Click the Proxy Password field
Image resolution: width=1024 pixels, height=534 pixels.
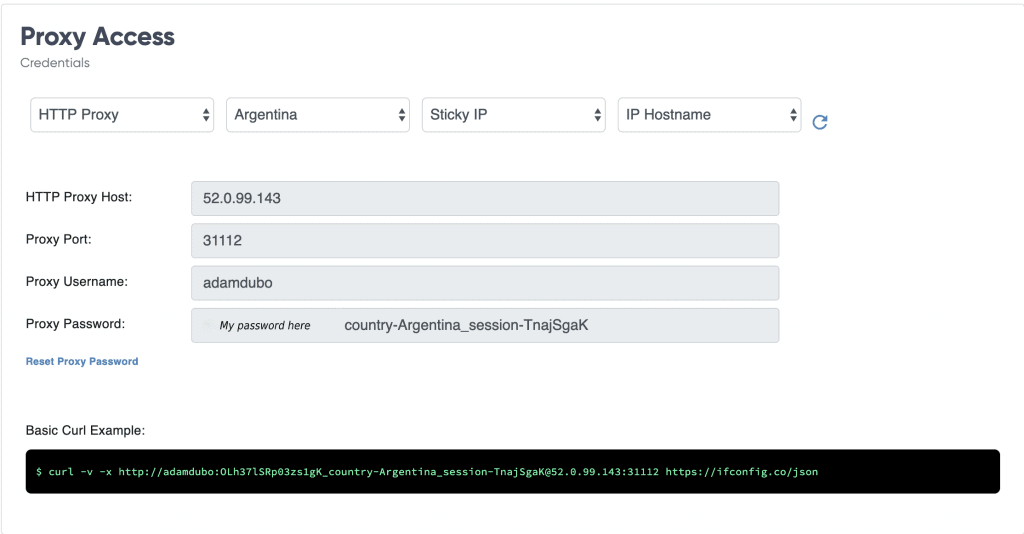pos(485,325)
